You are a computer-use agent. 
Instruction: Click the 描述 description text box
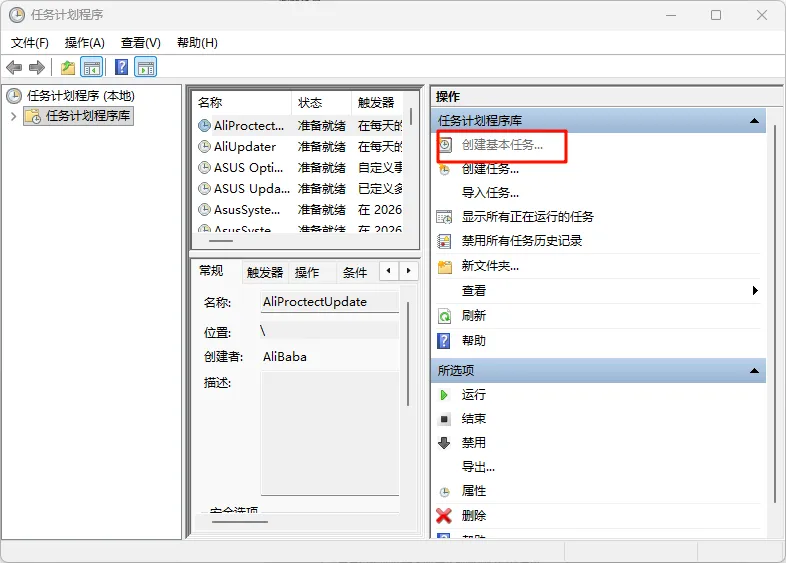(x=330, y=433)
